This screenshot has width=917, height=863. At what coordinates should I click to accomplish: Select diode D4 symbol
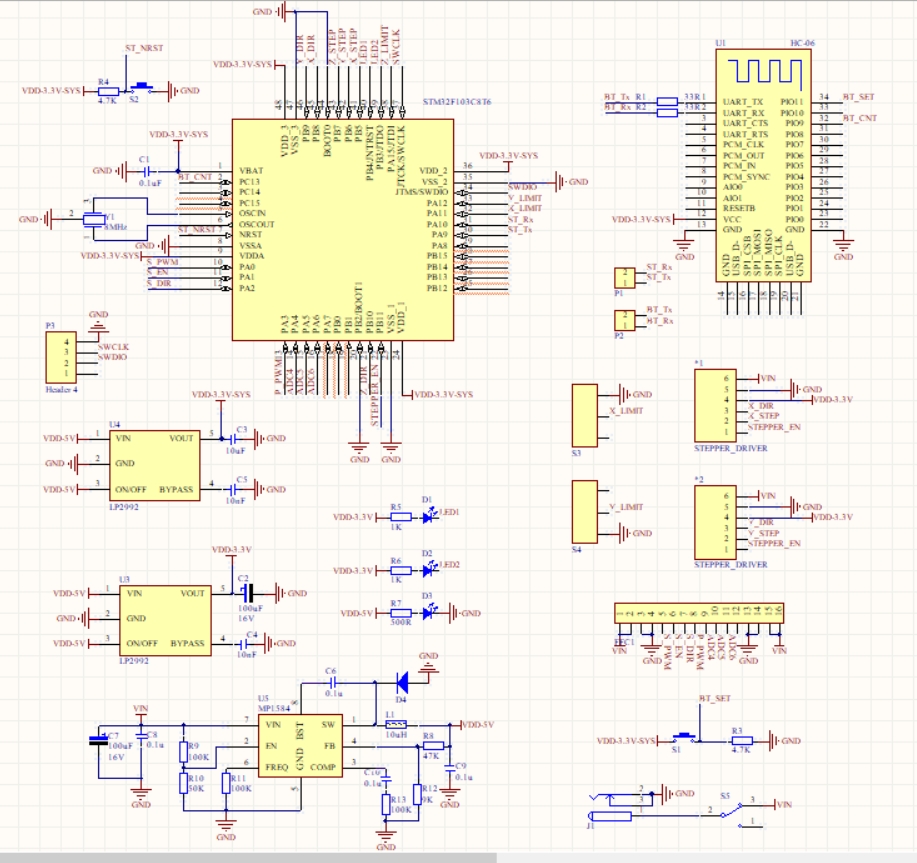coord(402,682)
